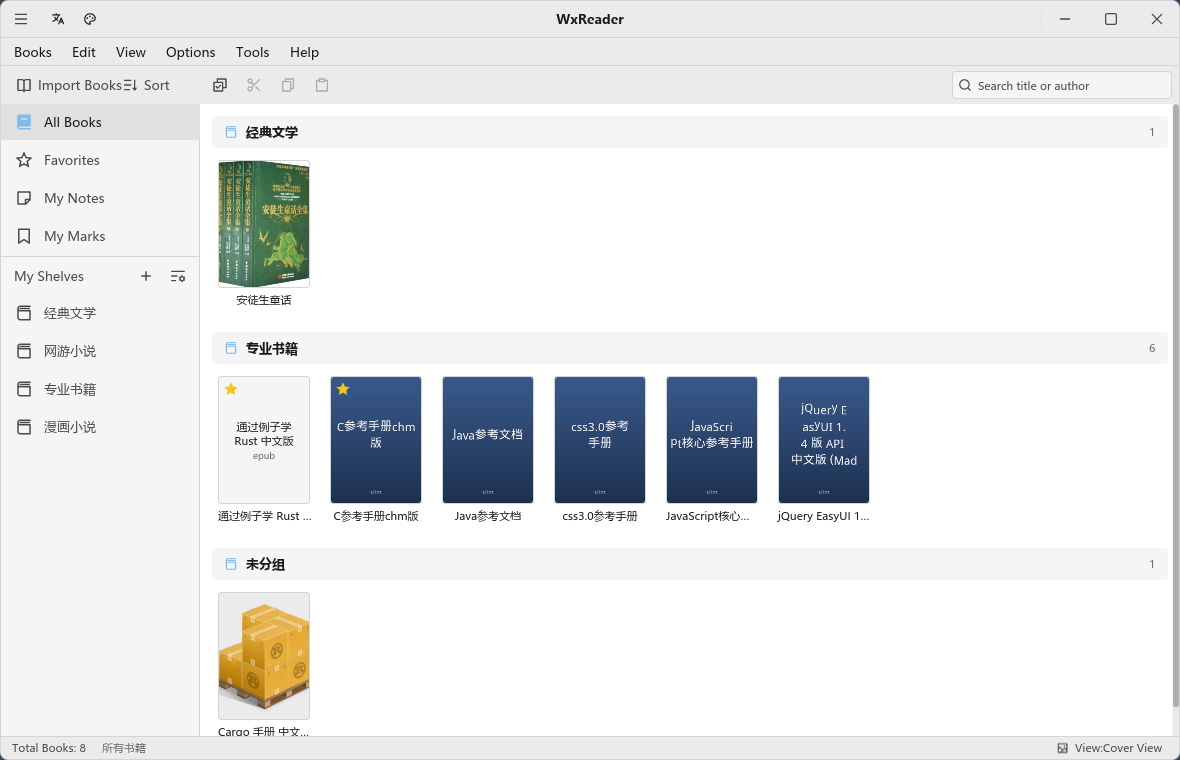
Task: Click the Java参考文档 title label
Action: [x=488, y=516]
